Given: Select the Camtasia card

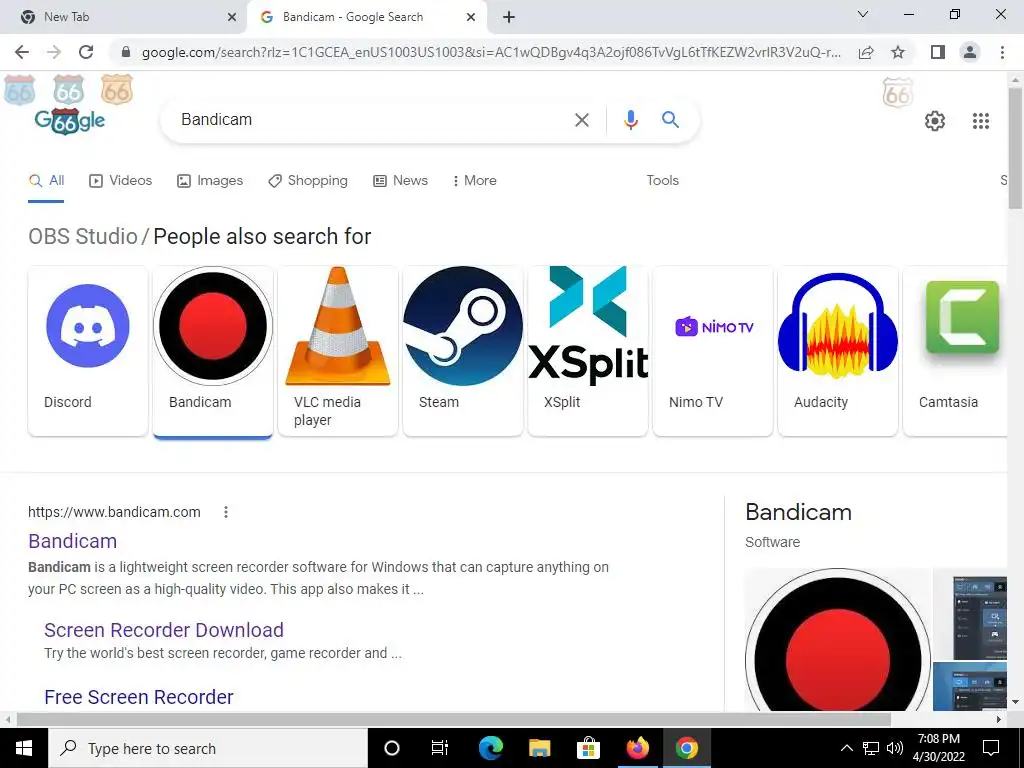Looking at the screenshot, I should pyautogui.click(x=955, y=351).
